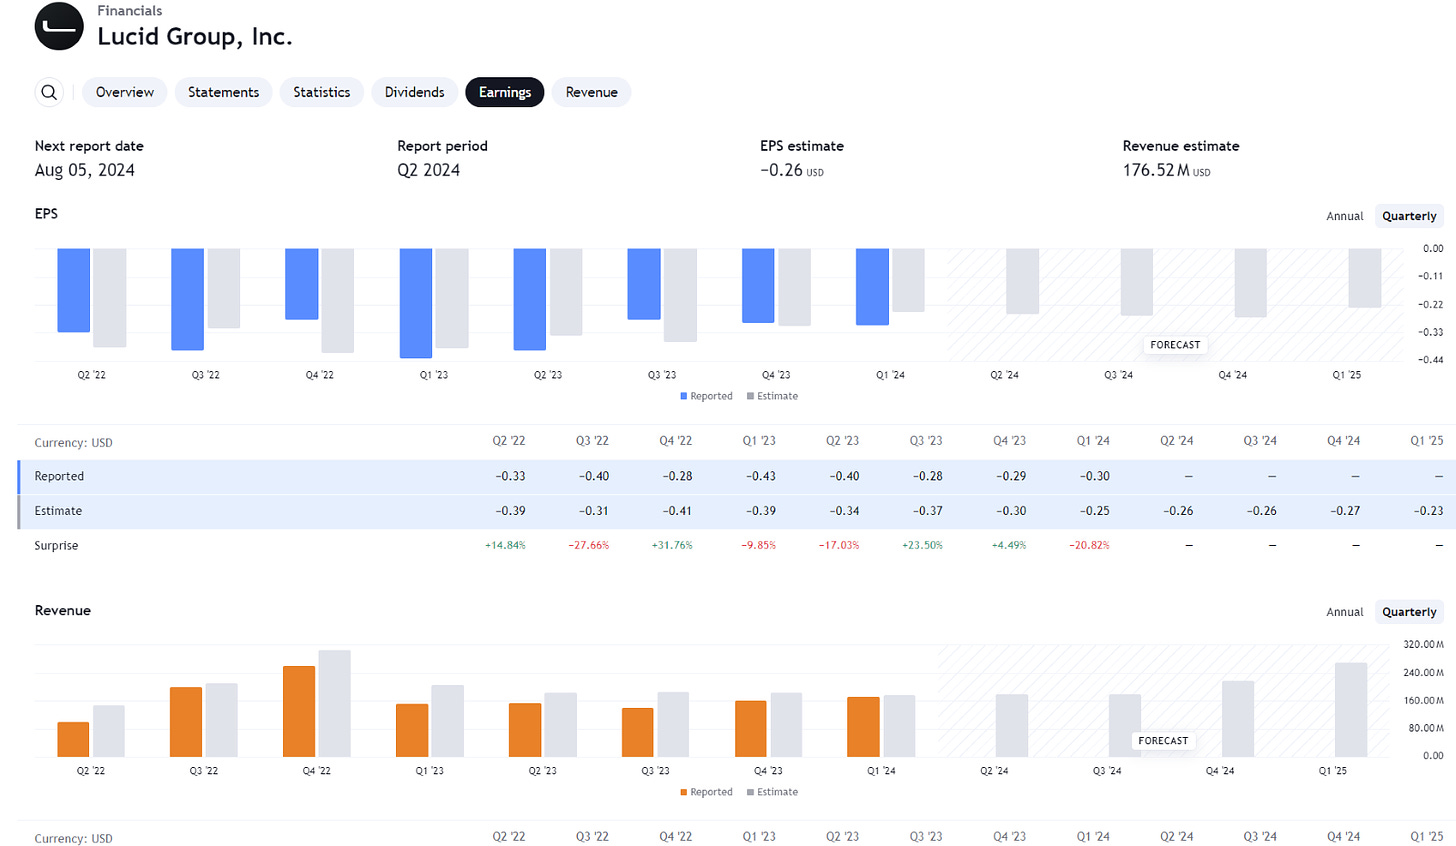This screenshot has width=1456, height=846.
Task: Click estimate EPS -0.41 for Q4 '22
Action: [677, 511]
